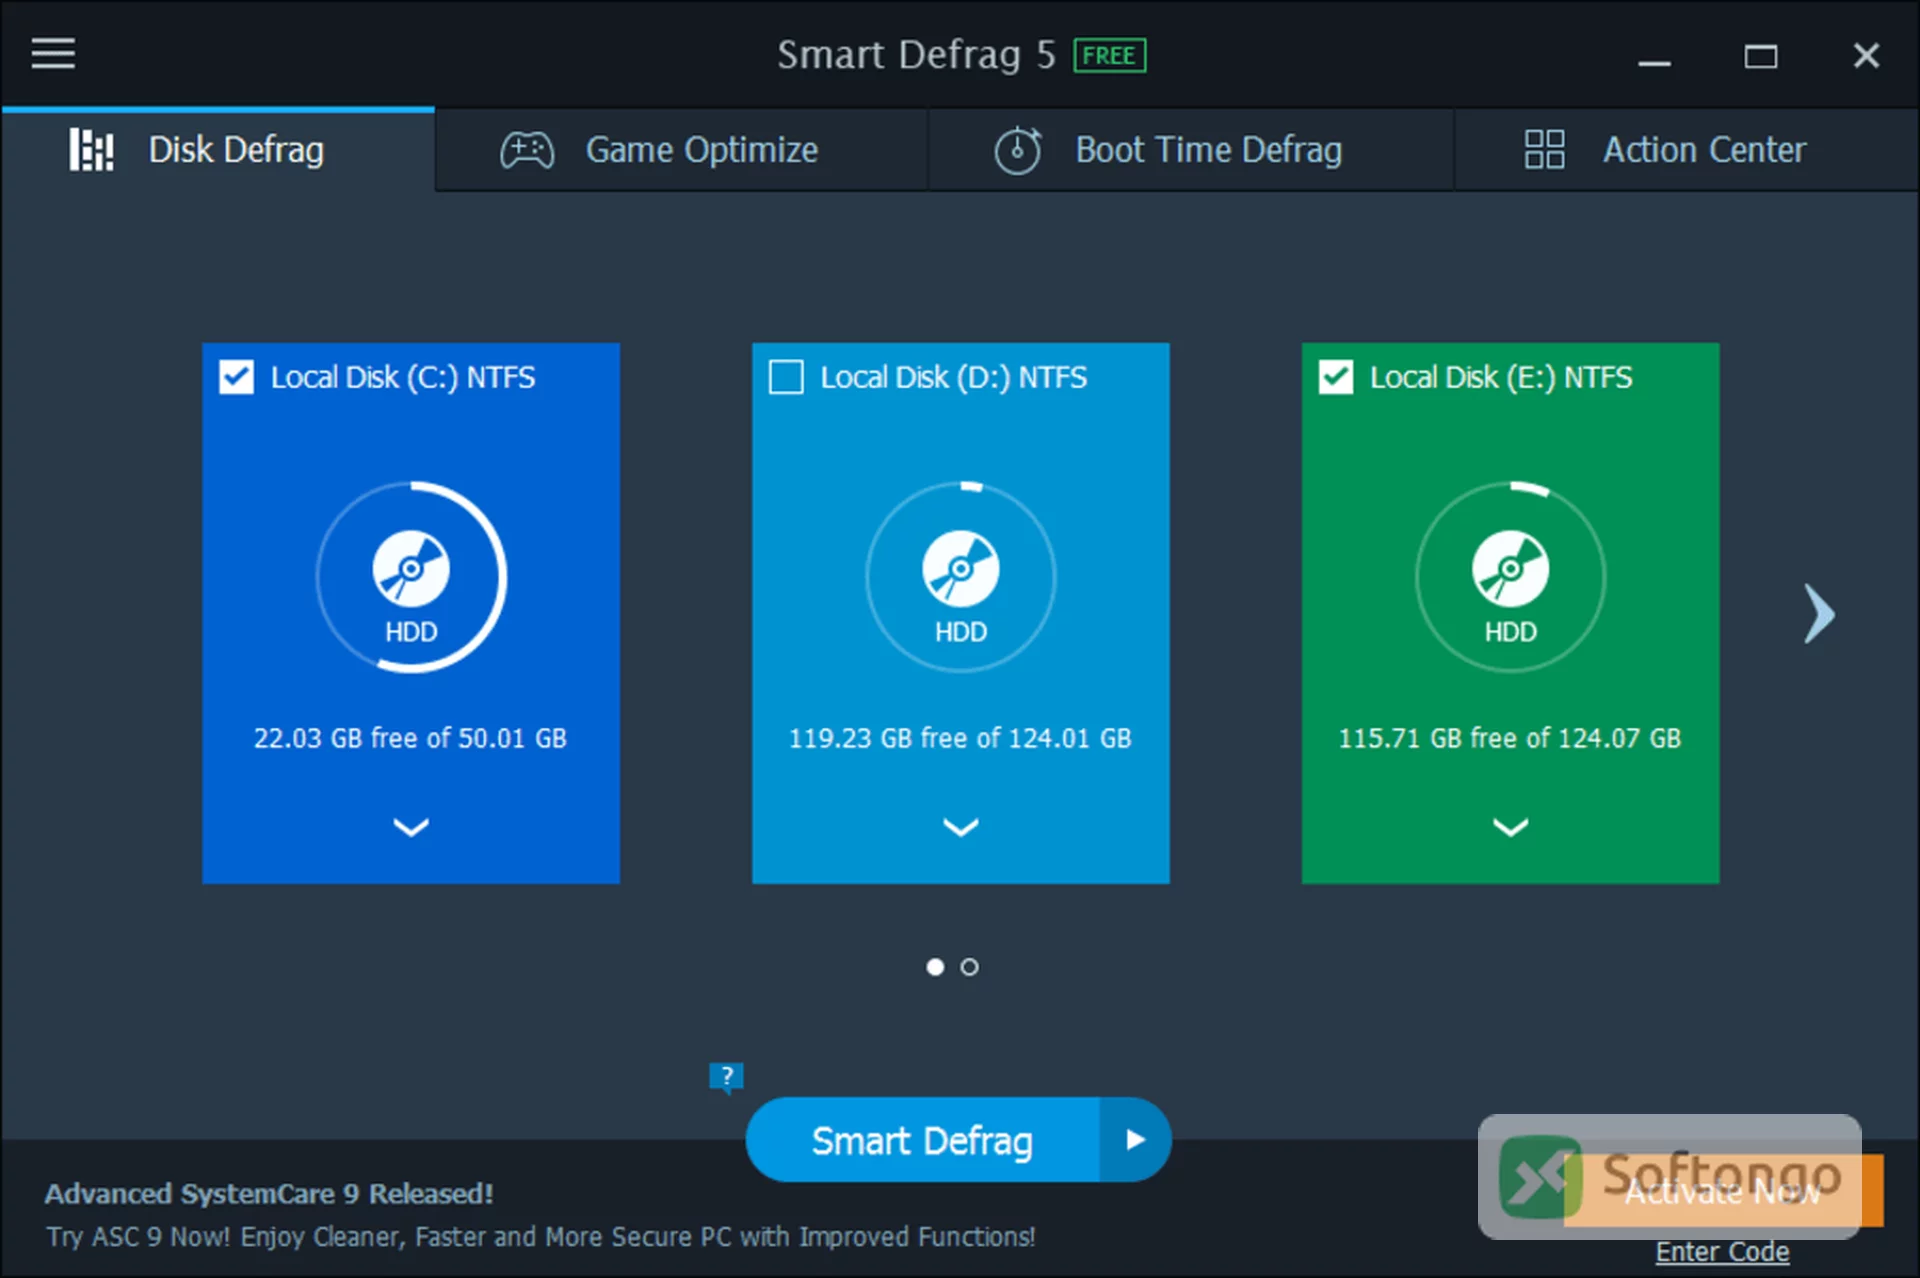Image resolution: width=1920 pixels, height=1278 pixels.
Task: Select the second page indicator dot
Action: tap(969, 967)
